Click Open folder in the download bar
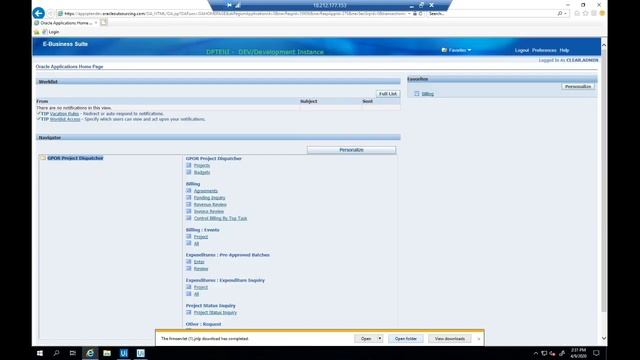 pos(406,338)
